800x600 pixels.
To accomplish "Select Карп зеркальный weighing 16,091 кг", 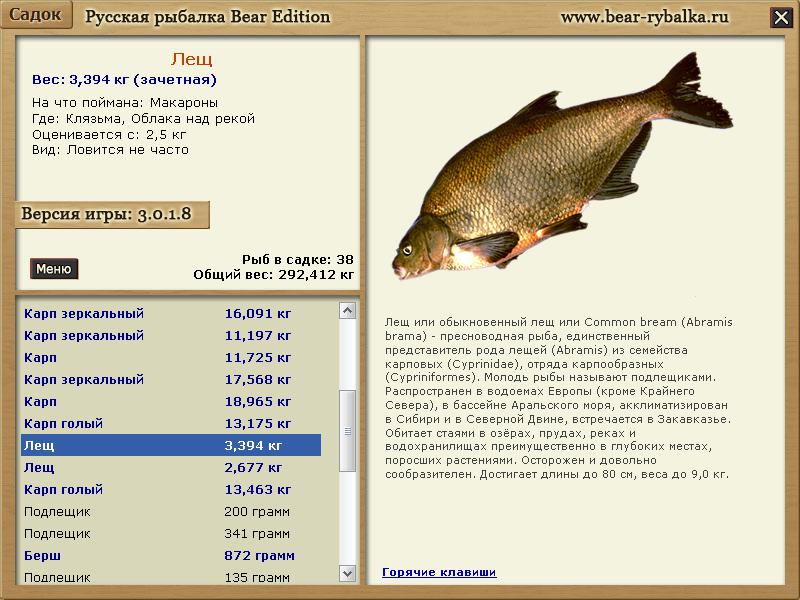I will pyautogui.click(x=170, y=314).
